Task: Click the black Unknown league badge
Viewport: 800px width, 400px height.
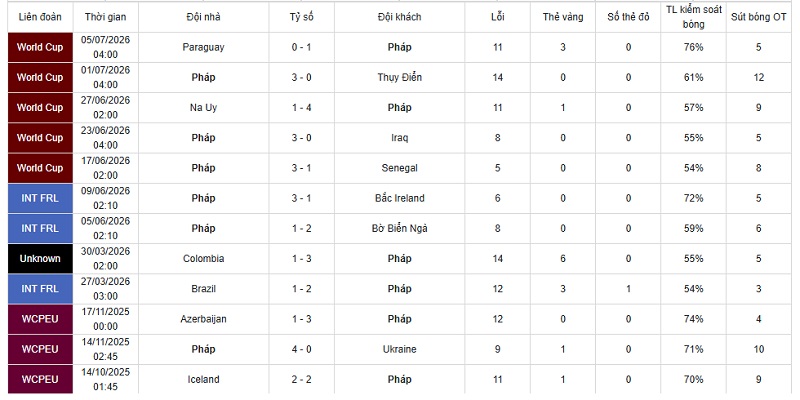Action: pos(40,259)
